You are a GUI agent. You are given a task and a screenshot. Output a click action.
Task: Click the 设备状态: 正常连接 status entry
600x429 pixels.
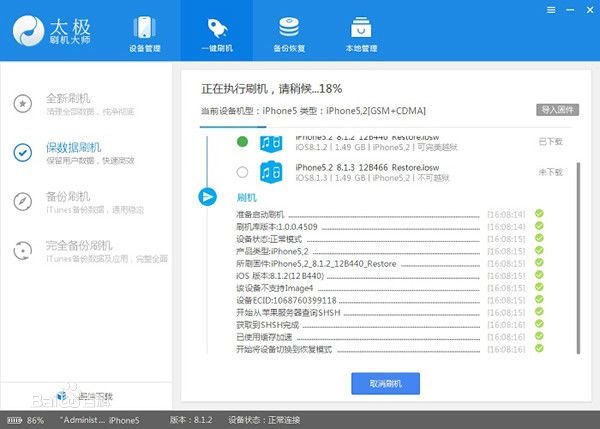tap(264, 420)
